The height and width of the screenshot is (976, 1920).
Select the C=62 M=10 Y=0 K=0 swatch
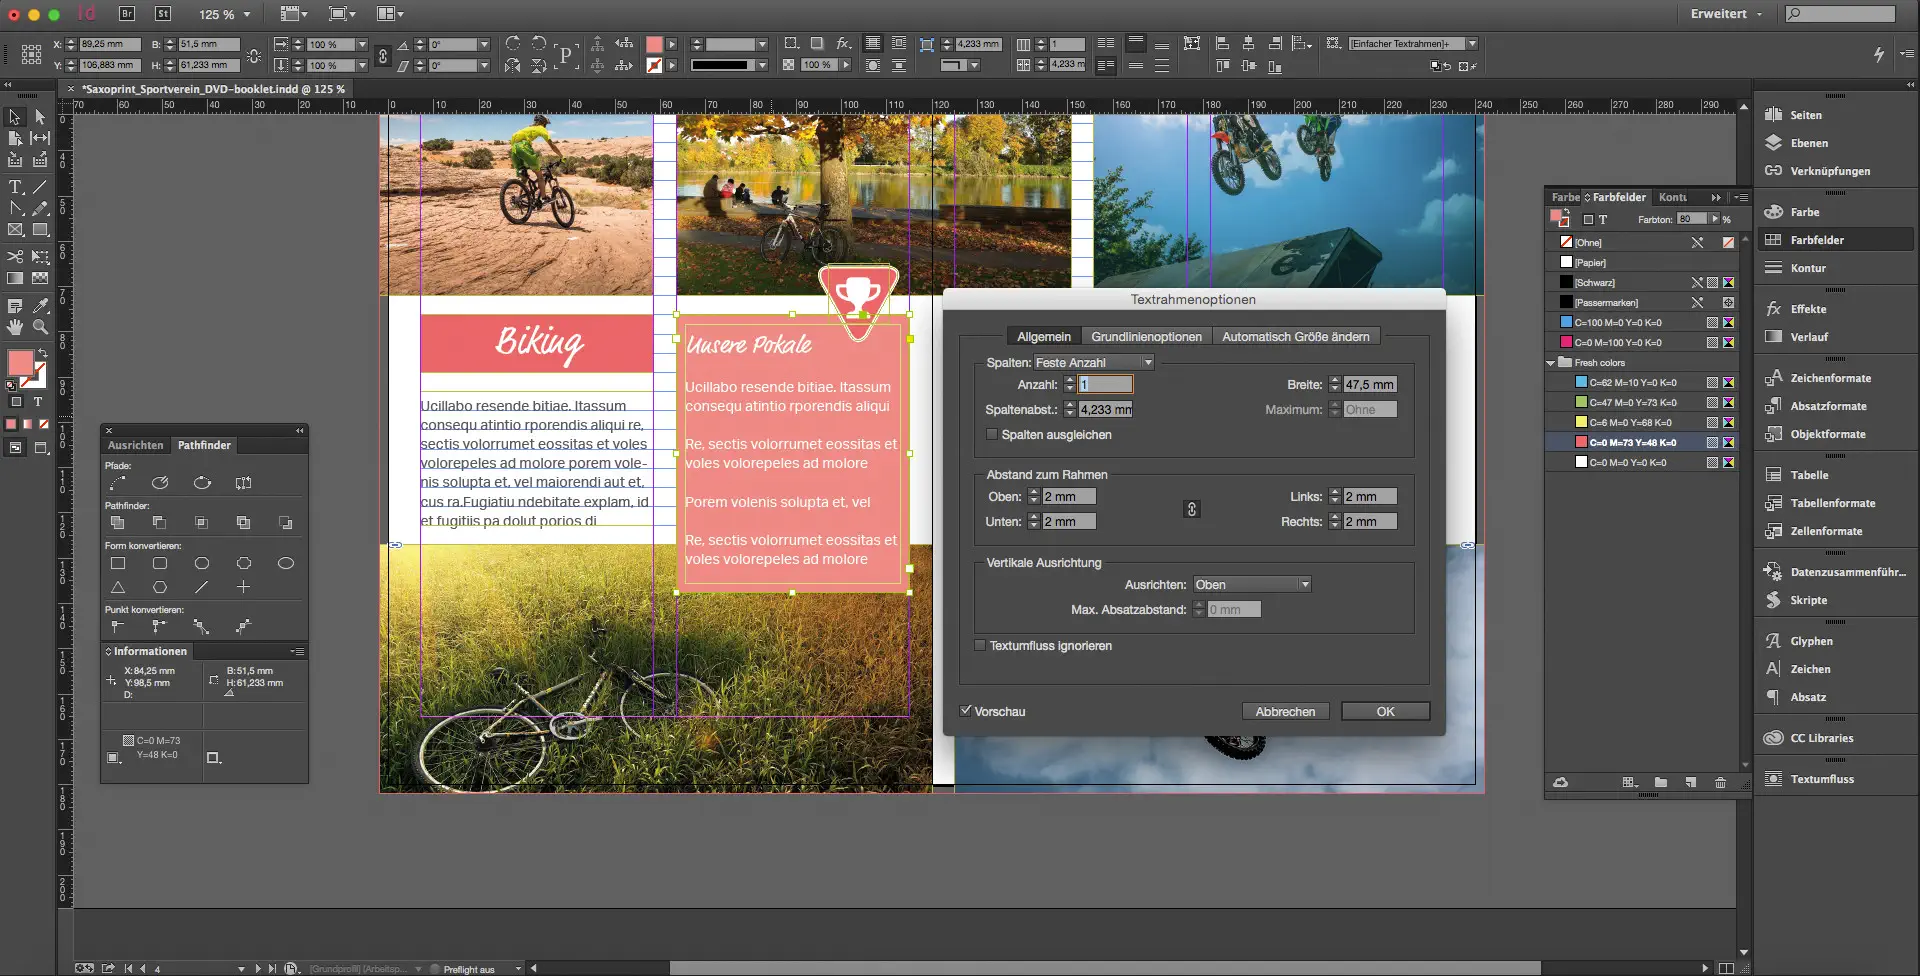pyautogui.click(x=1632, y=383)
